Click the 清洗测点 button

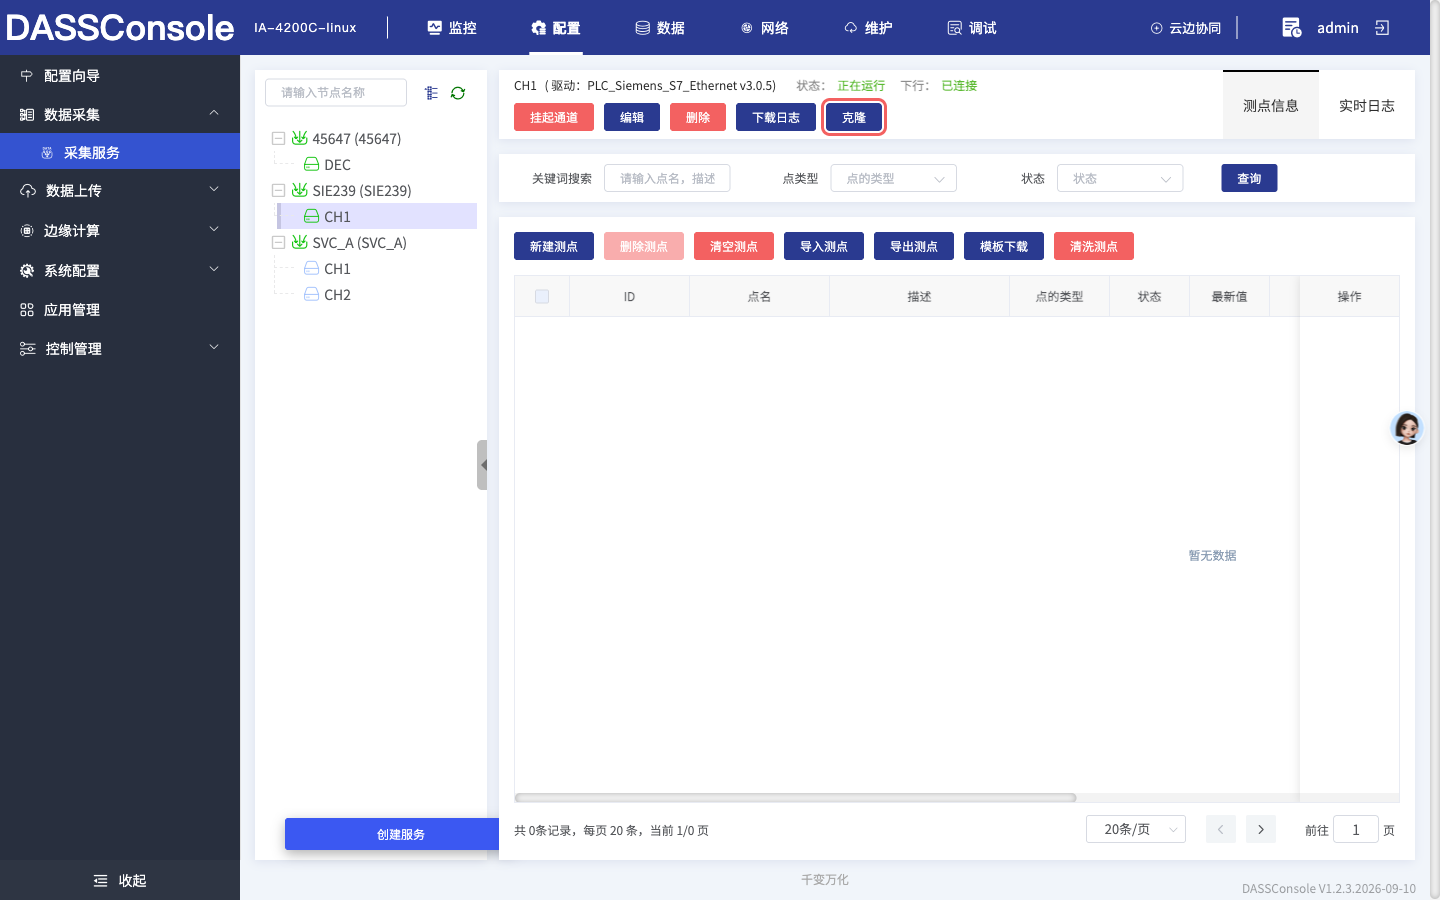1094,246
